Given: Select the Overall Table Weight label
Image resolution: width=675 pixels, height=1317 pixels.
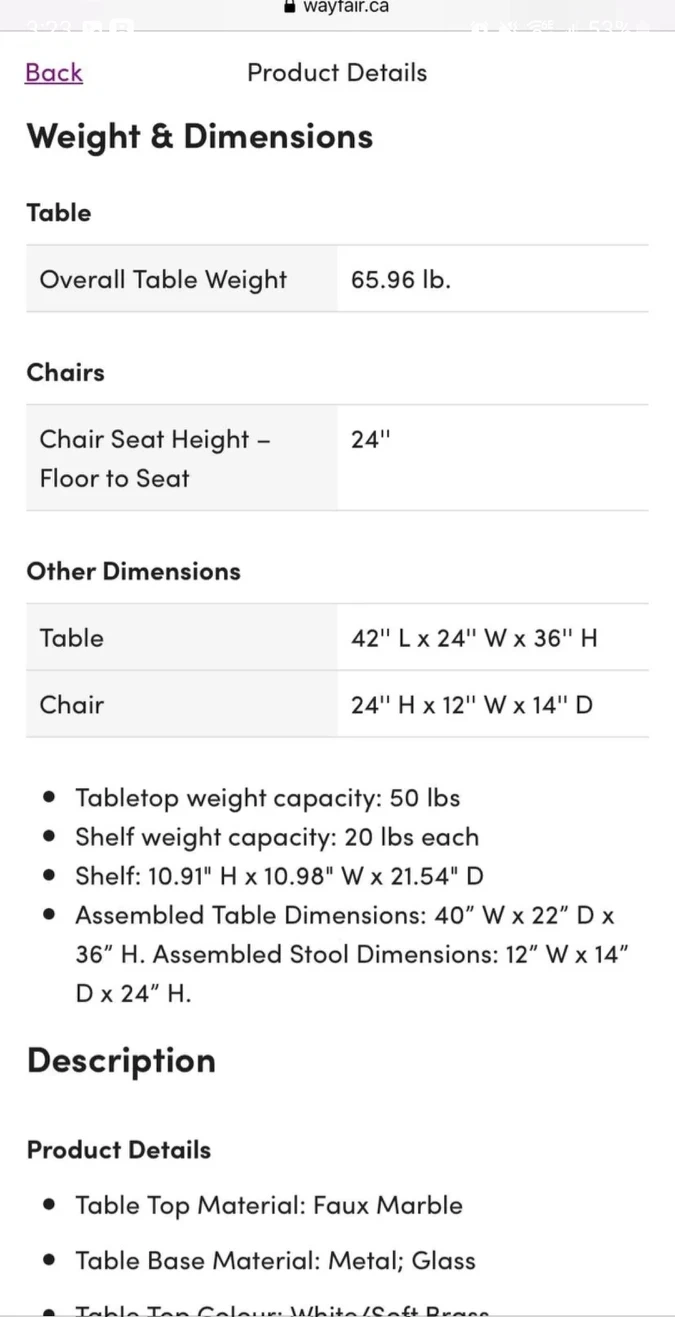Looking at the screenshot, I should pyautogui.click(x=163, y=280).
